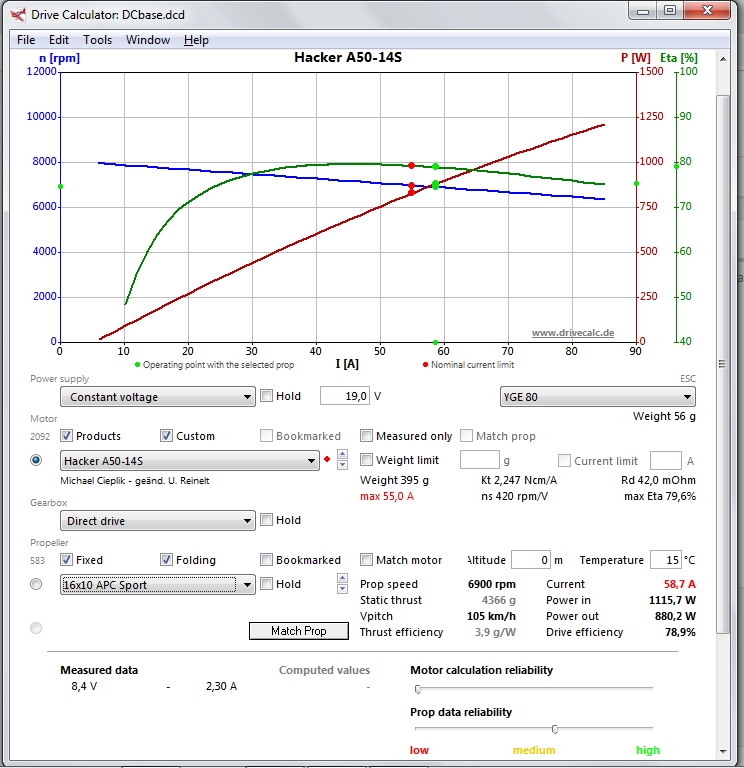
Task: Expand the 16x10 APC Sport propeller dropdown
Action: coord(157,585)
